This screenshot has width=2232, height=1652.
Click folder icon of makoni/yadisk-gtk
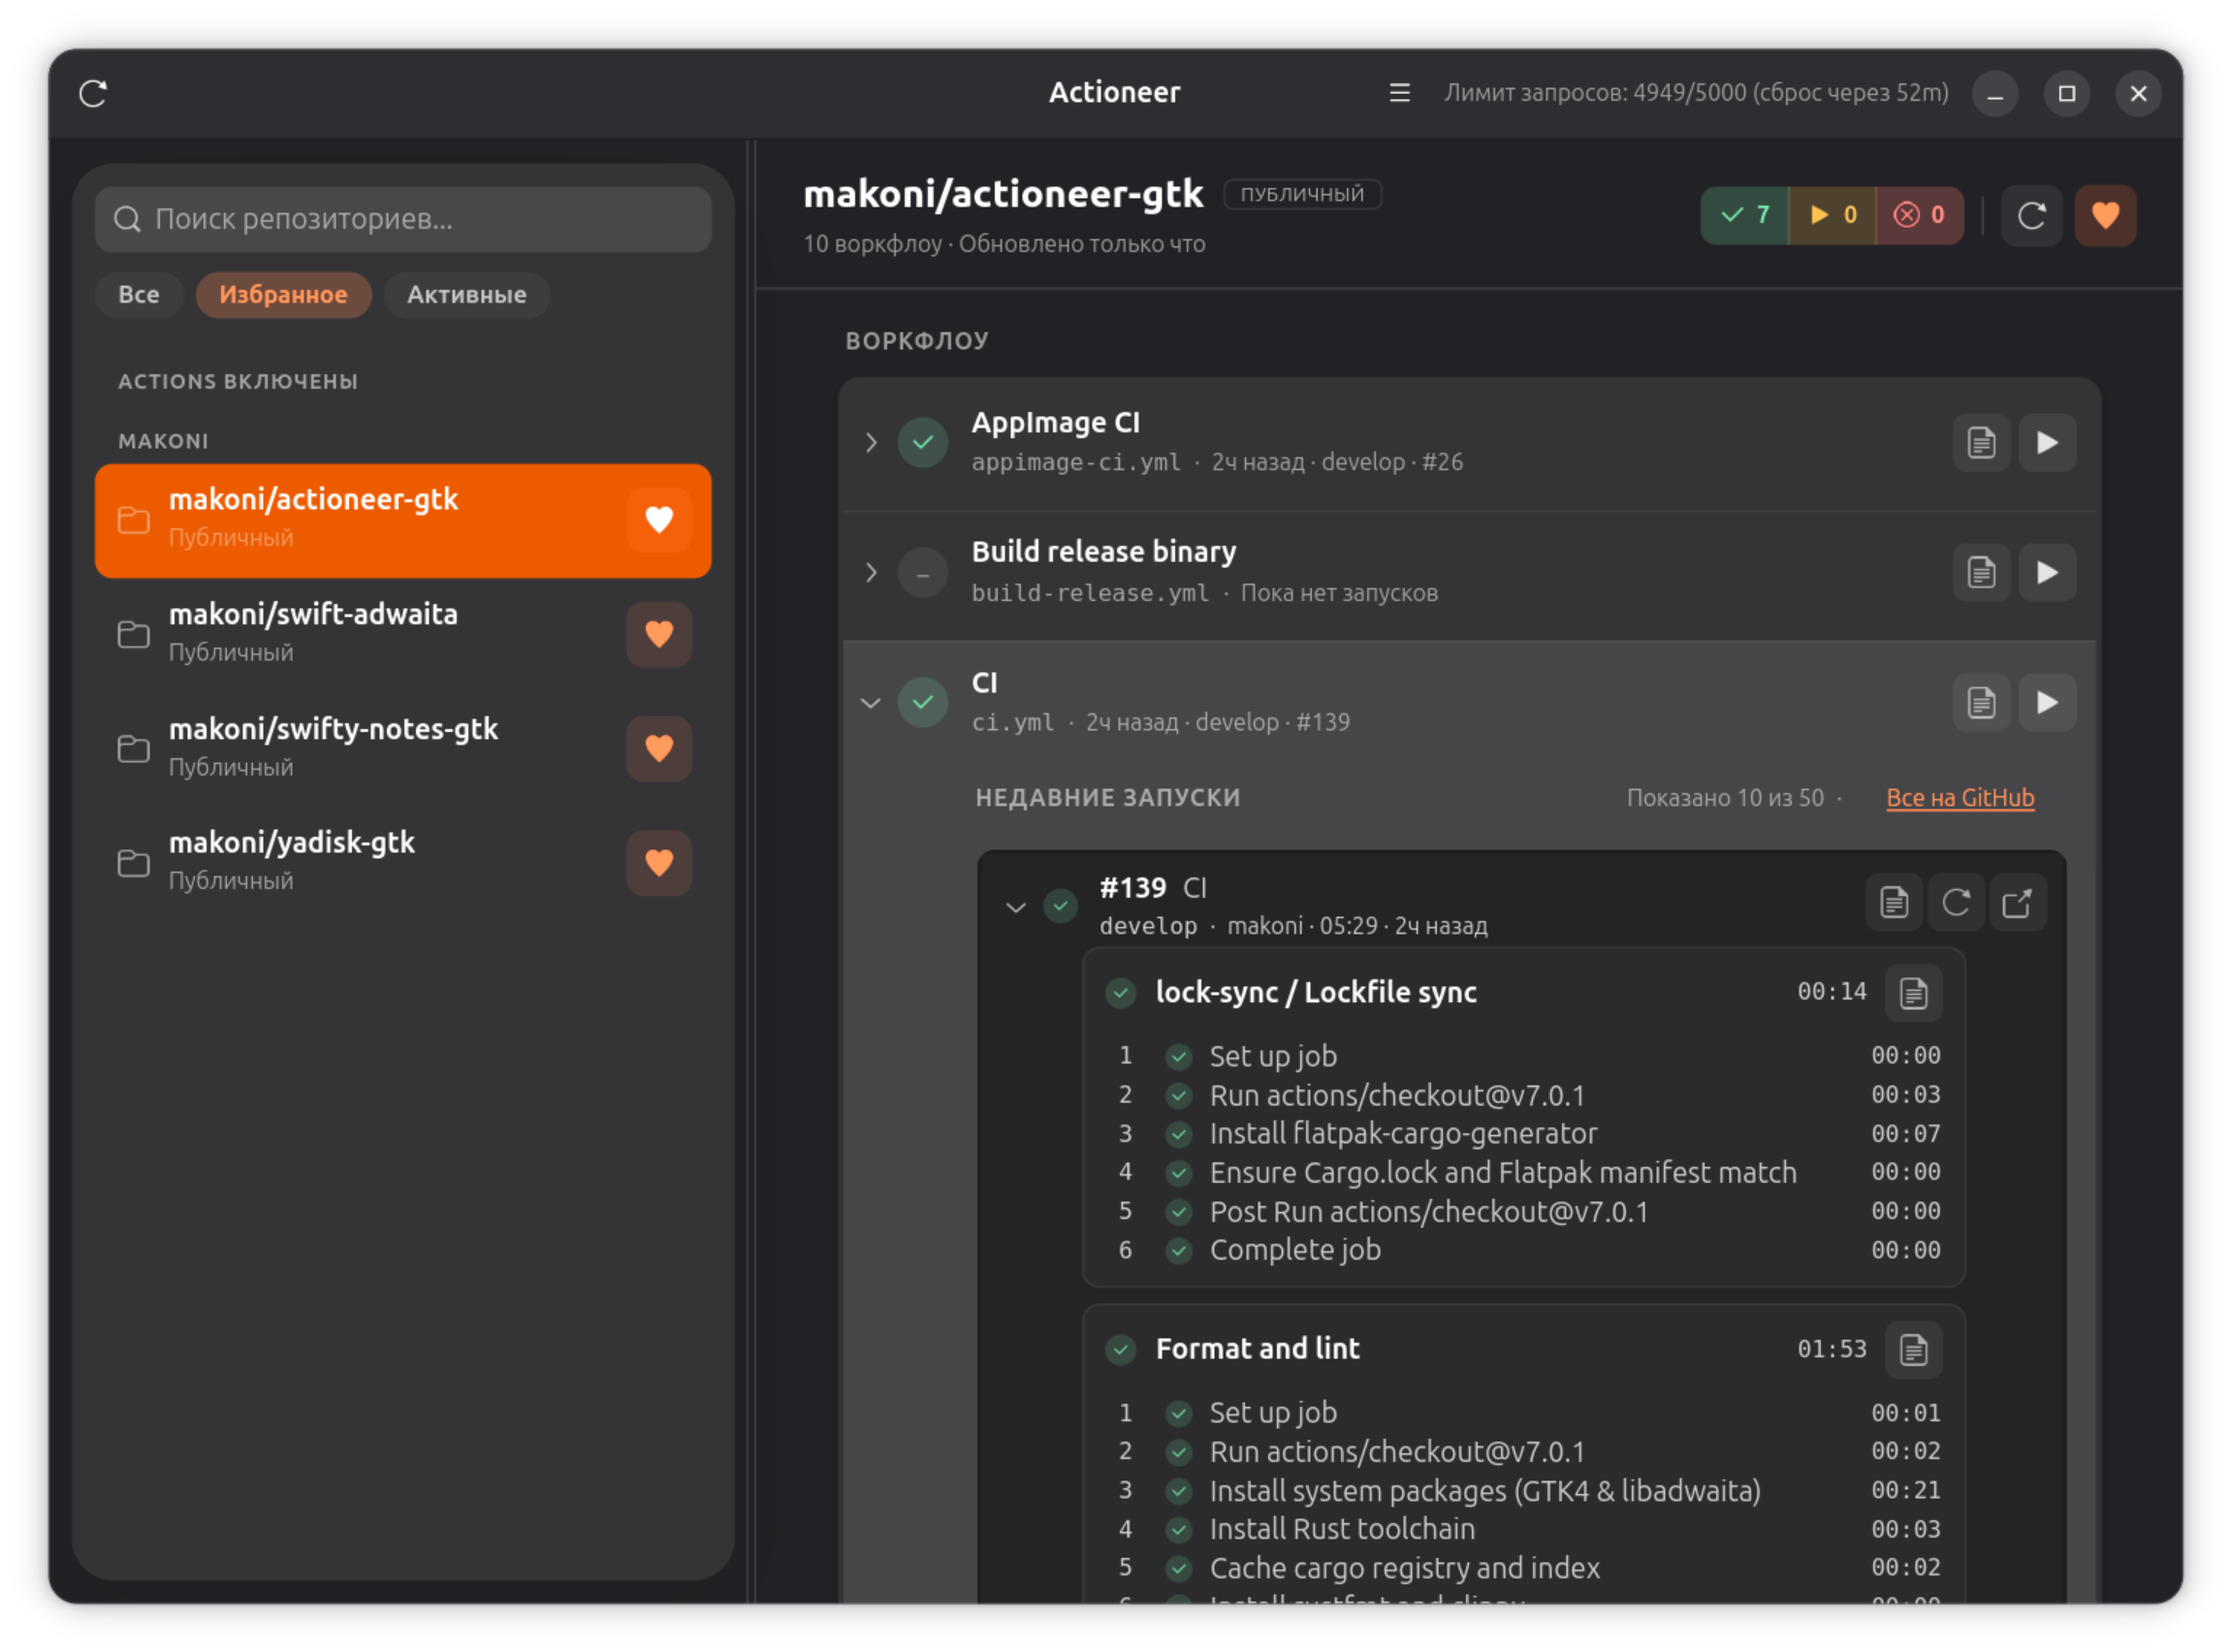pyautogui.click(x=133, y=862)
